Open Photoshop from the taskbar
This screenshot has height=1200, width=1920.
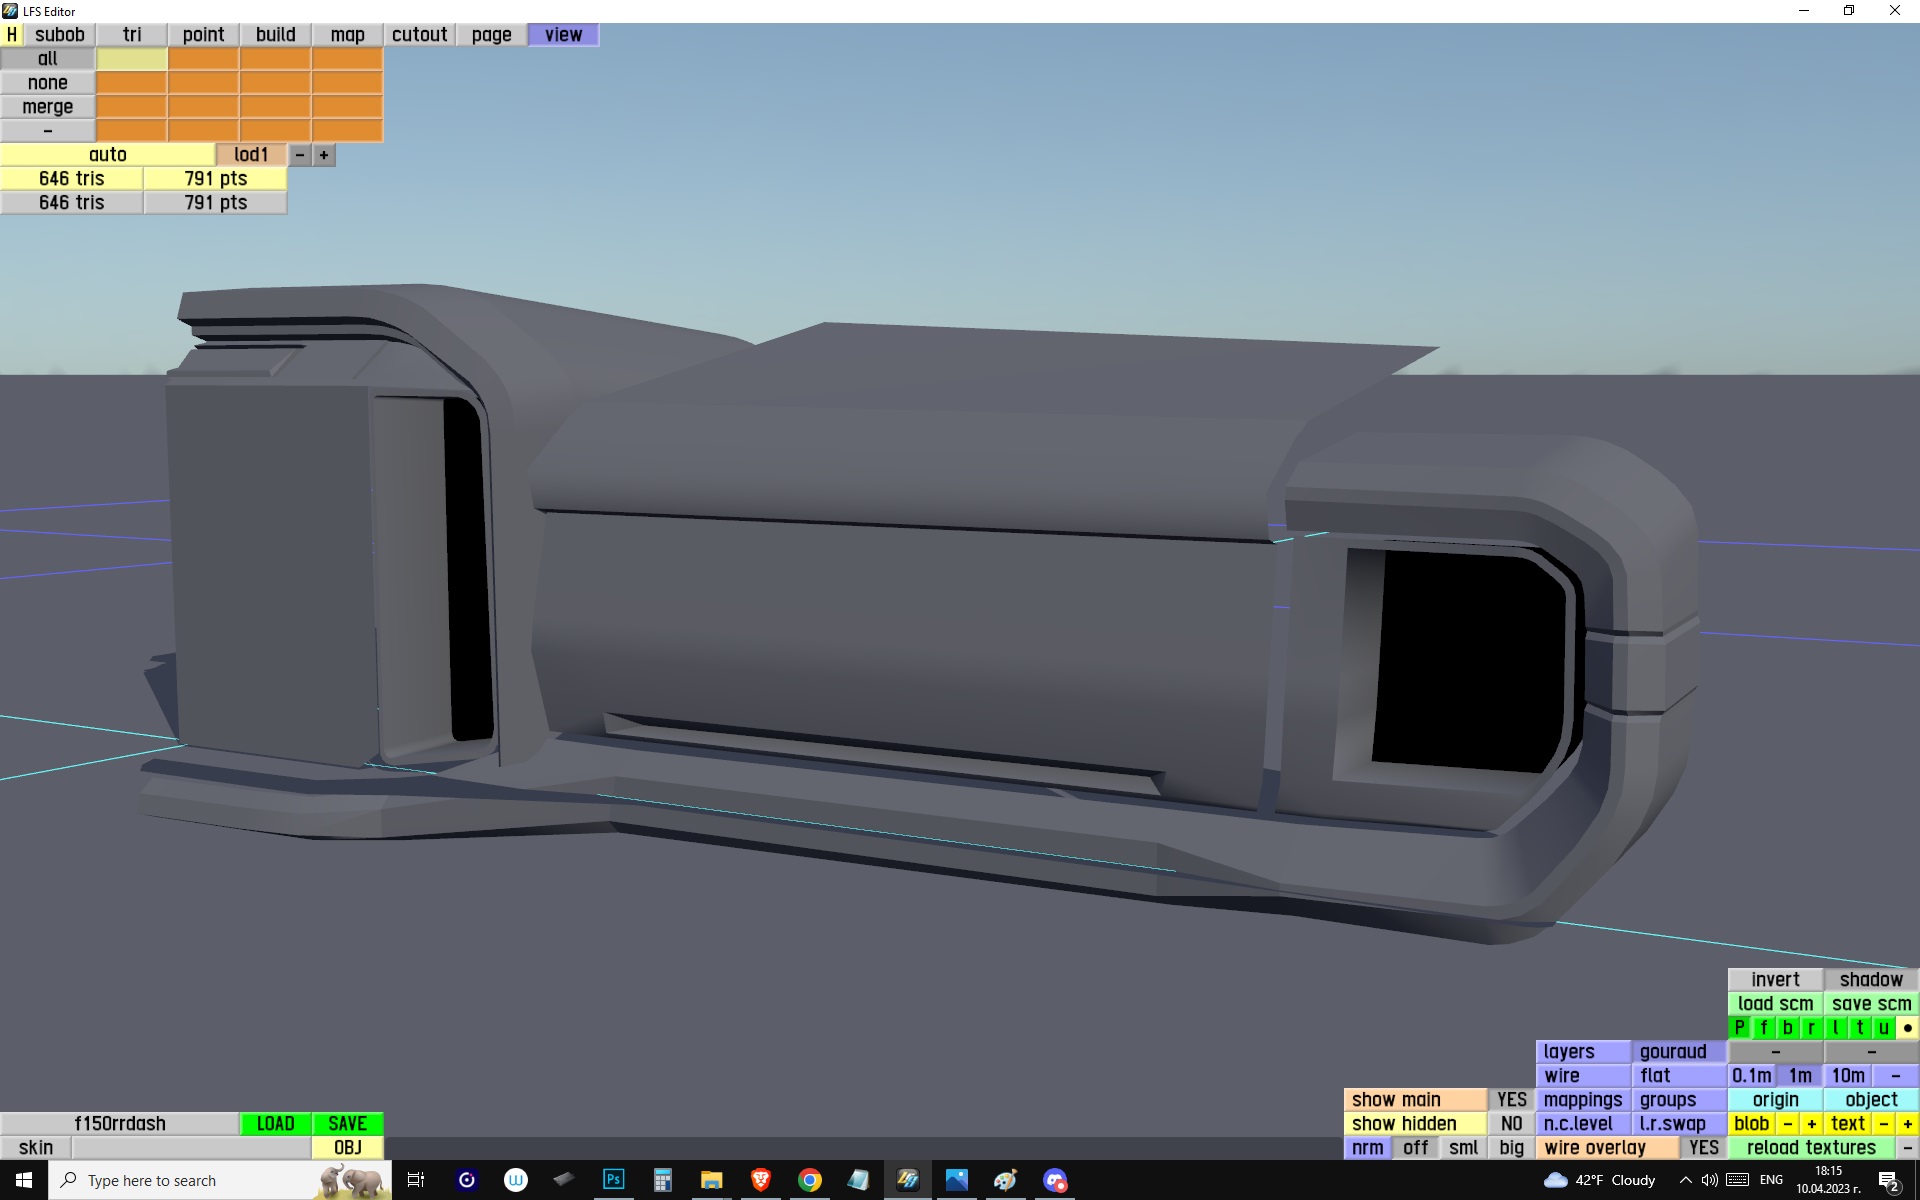click(613, 1180)
